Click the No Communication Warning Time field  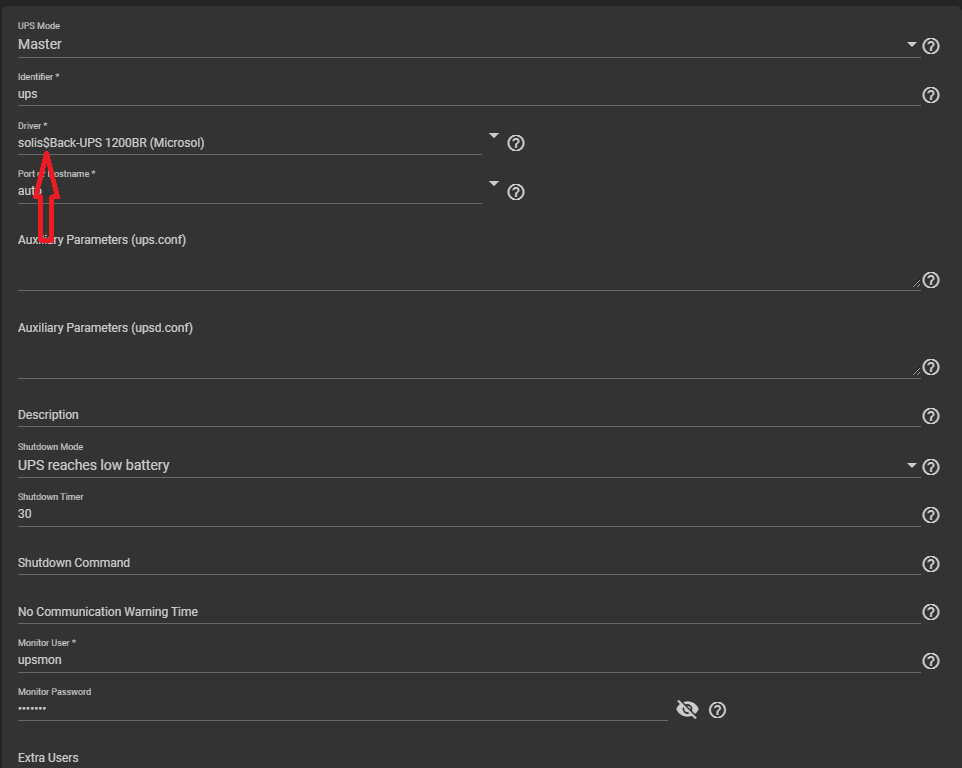click(460, 612)
